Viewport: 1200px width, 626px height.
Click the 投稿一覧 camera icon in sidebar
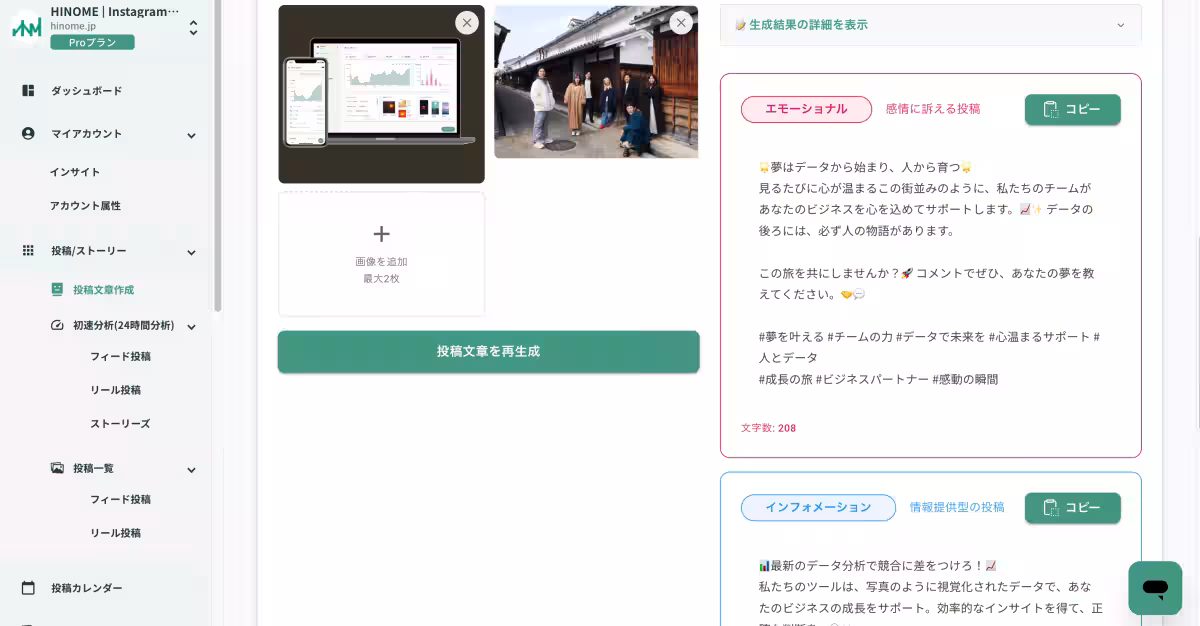tap(57, 468)
